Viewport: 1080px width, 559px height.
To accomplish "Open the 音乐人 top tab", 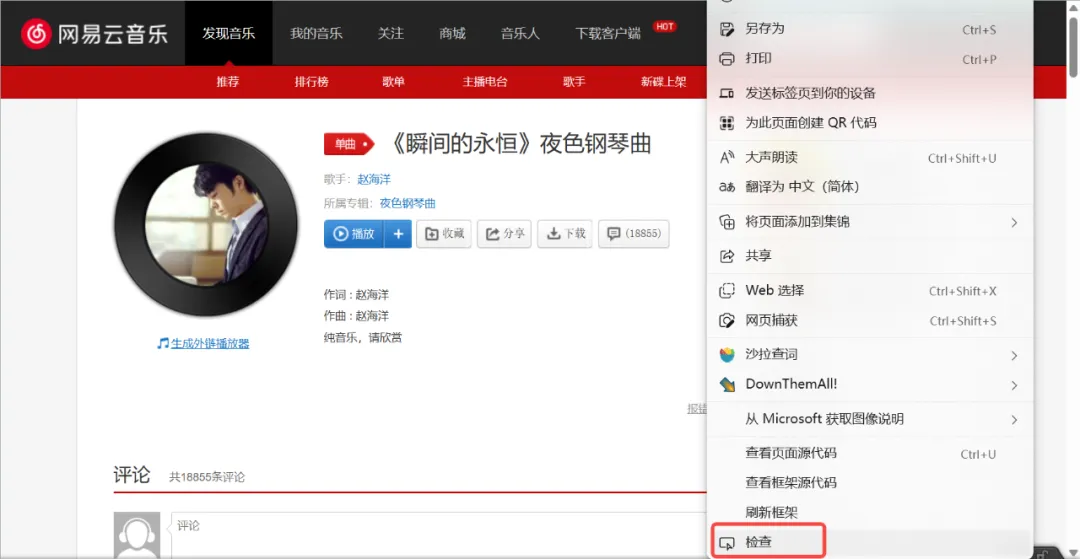I will (520, 33).
